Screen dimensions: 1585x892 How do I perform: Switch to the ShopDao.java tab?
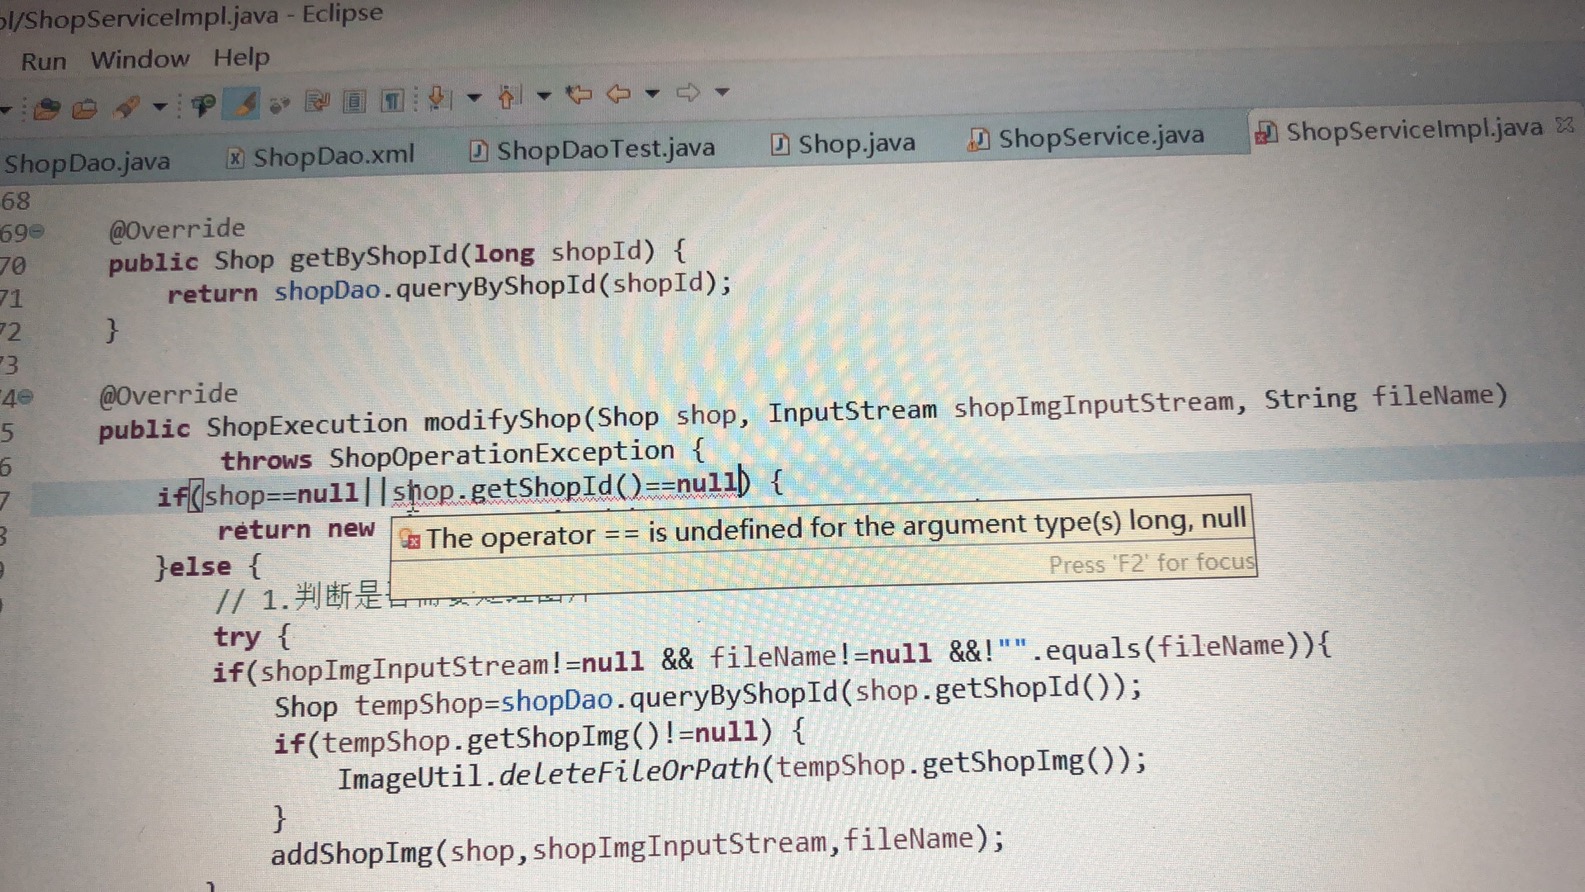(87, 162)
